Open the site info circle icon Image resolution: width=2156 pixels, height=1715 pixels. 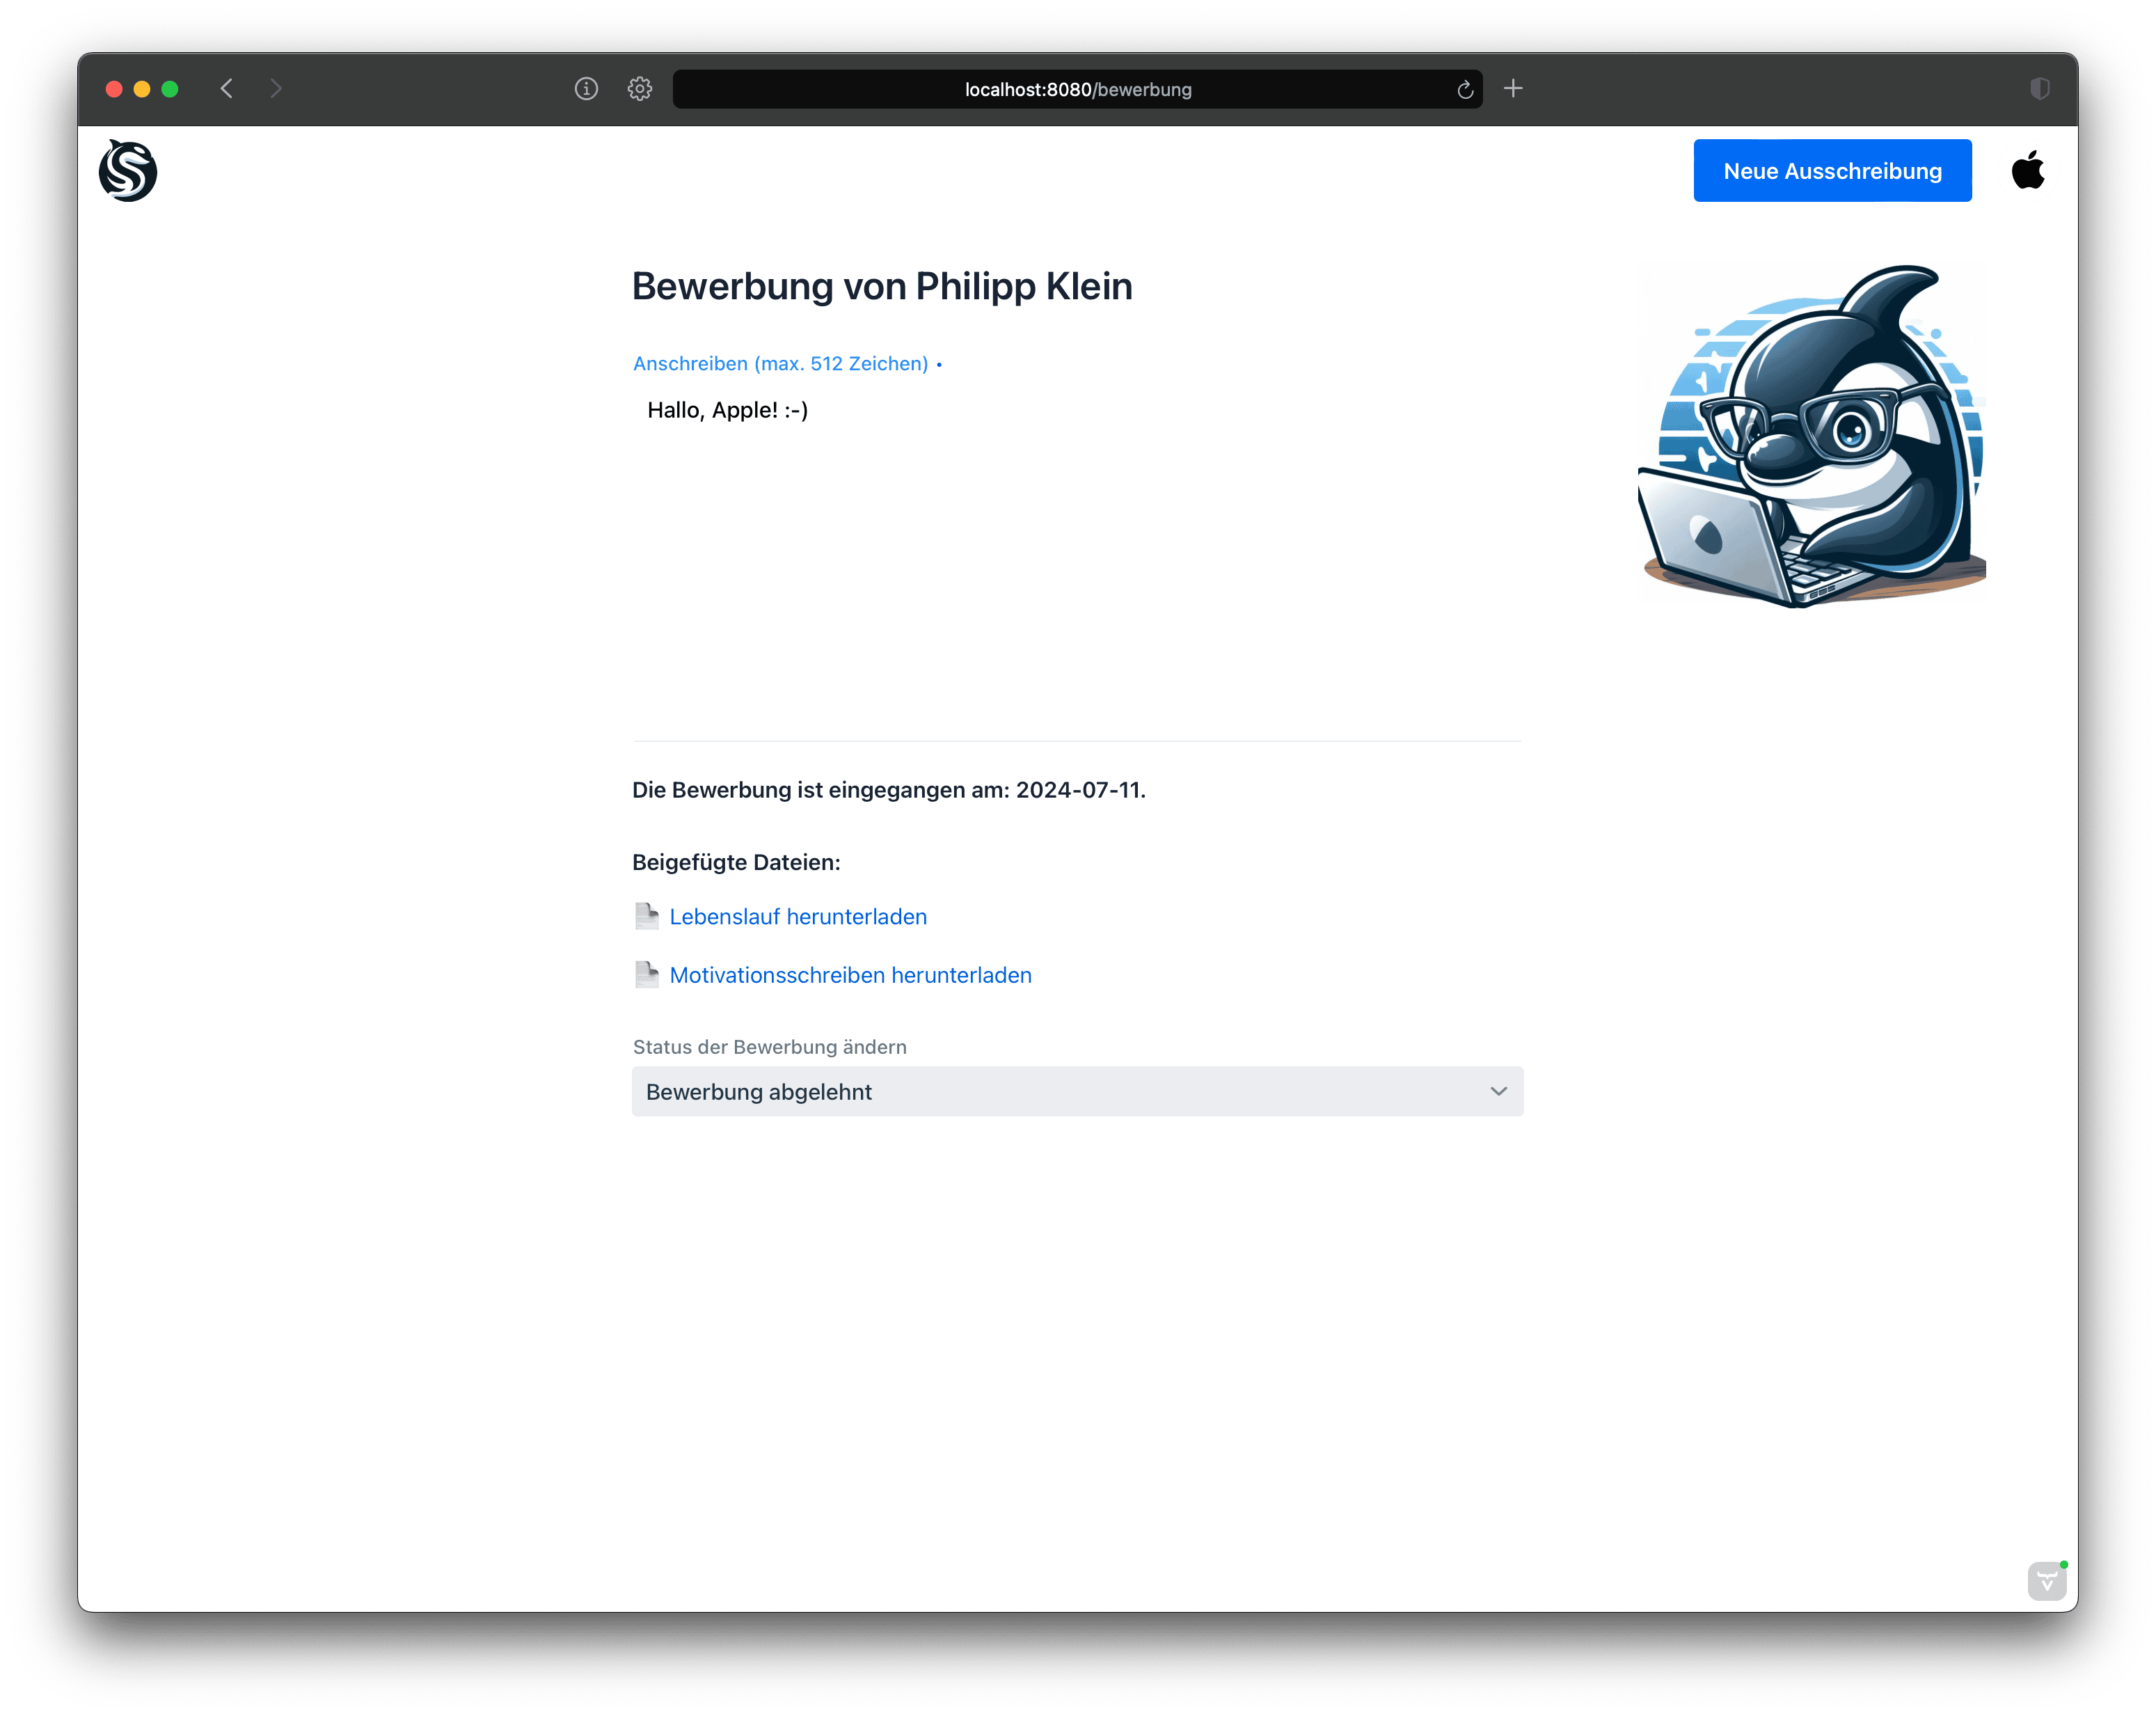point(586,89)
